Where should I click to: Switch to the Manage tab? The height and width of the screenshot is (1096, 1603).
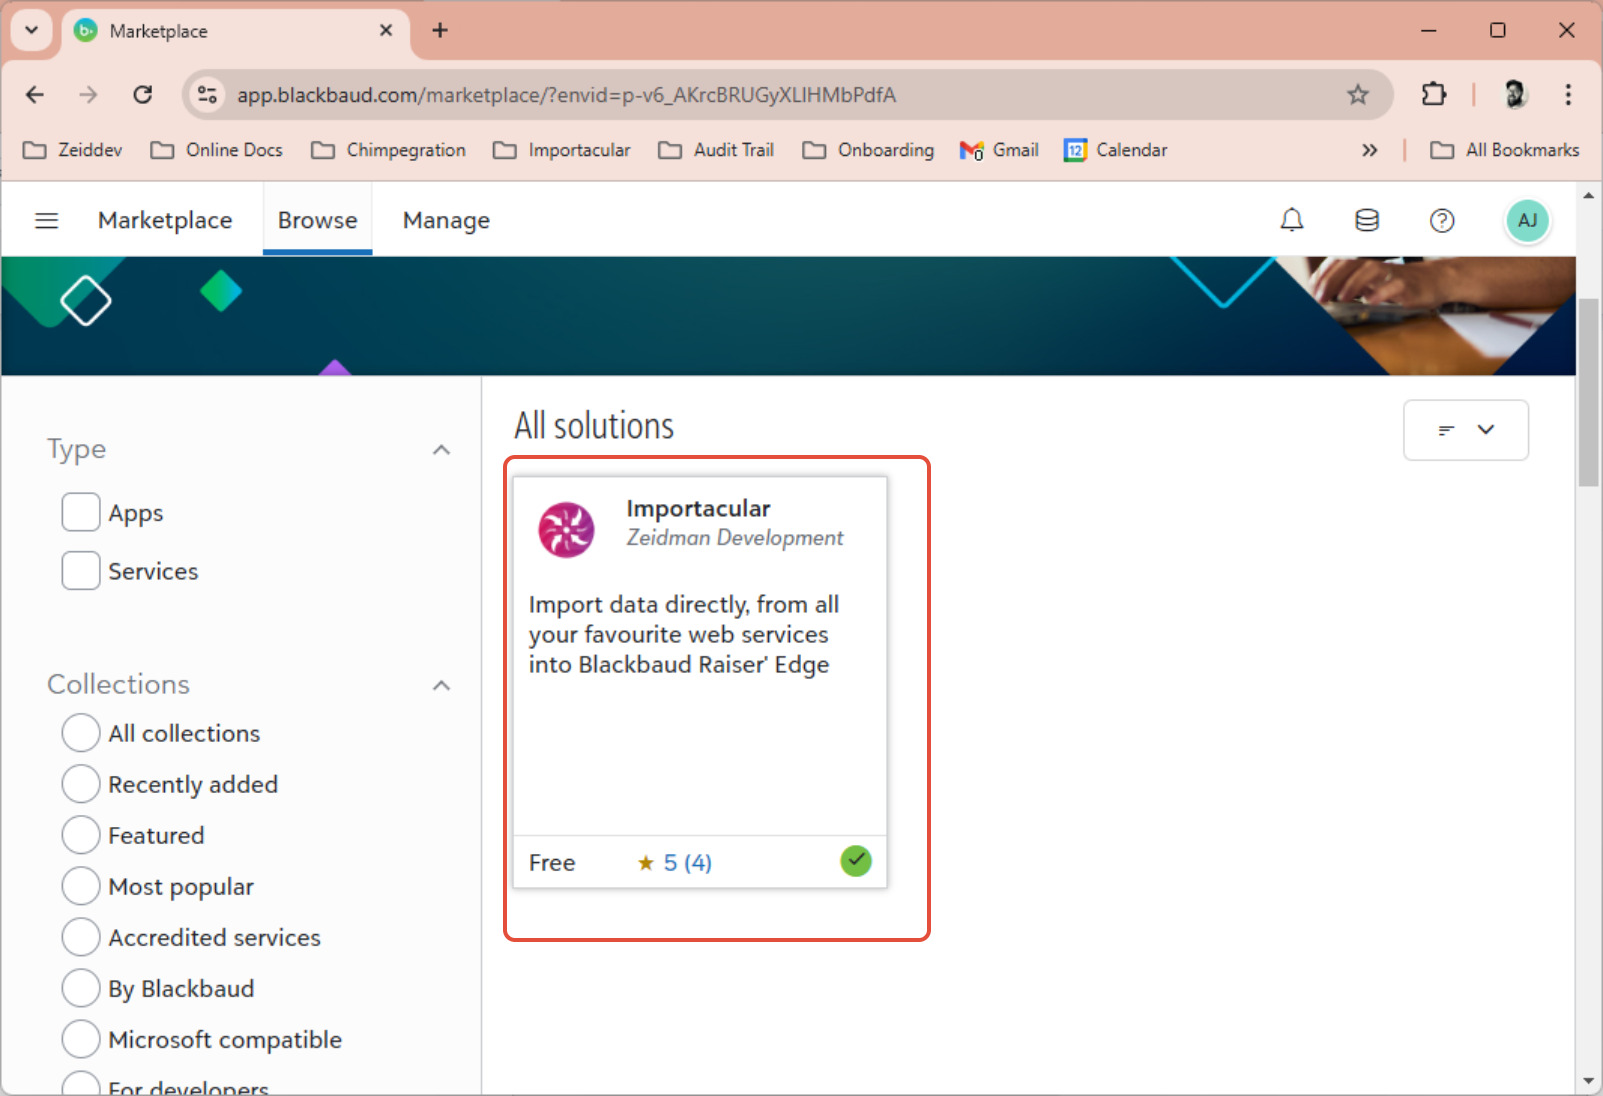(x=446, y=220)
